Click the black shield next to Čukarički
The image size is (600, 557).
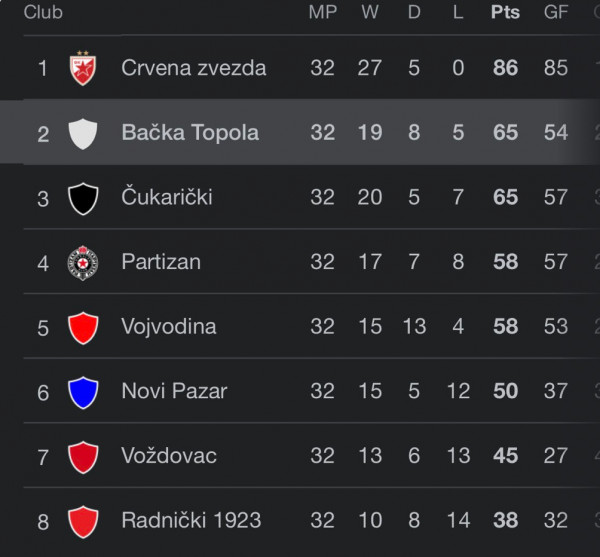(83, 199)
